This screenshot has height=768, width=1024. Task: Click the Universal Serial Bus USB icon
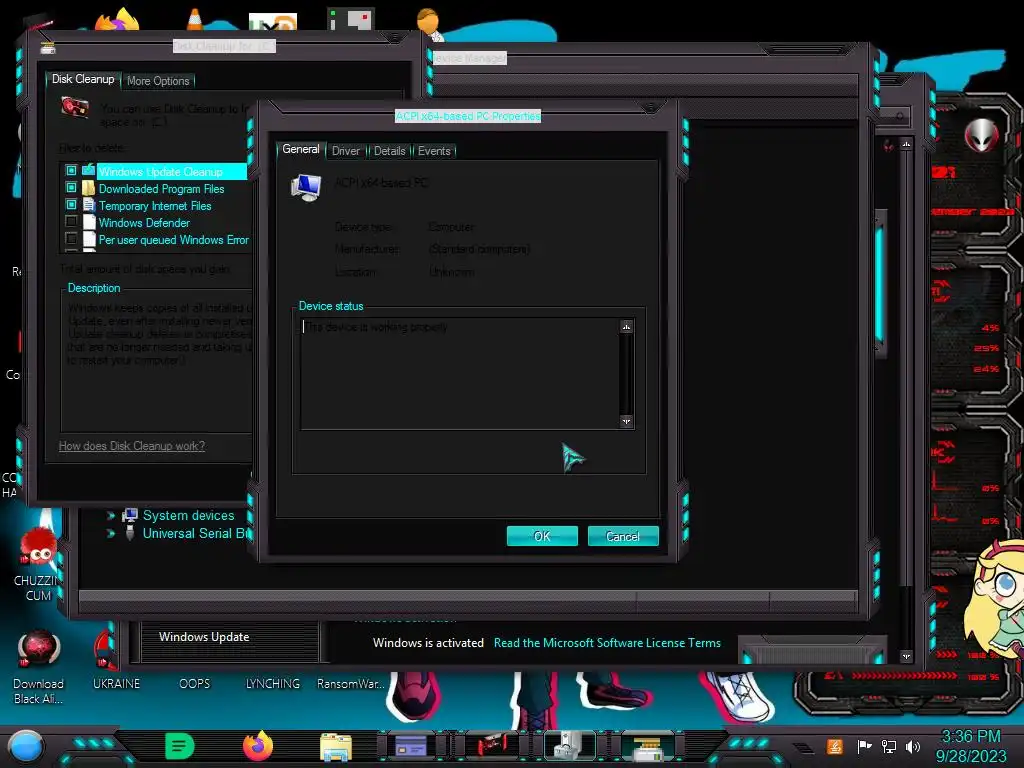(129, 533)
